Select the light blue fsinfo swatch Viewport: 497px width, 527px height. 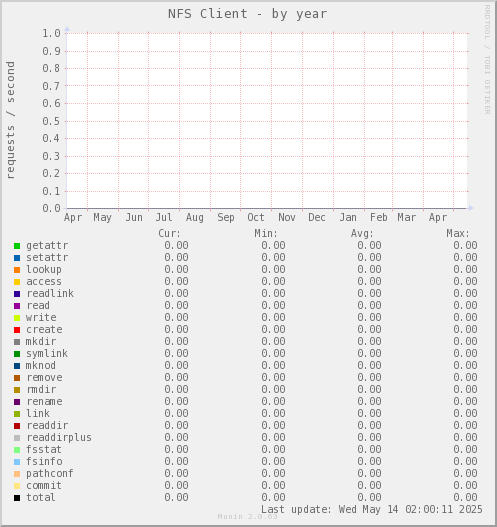17,462
